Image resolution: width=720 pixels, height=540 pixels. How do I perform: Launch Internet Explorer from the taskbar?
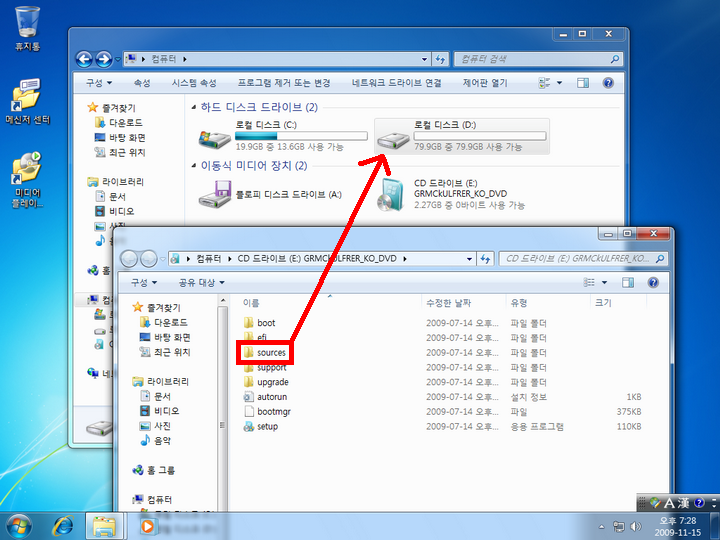[63, 526]
